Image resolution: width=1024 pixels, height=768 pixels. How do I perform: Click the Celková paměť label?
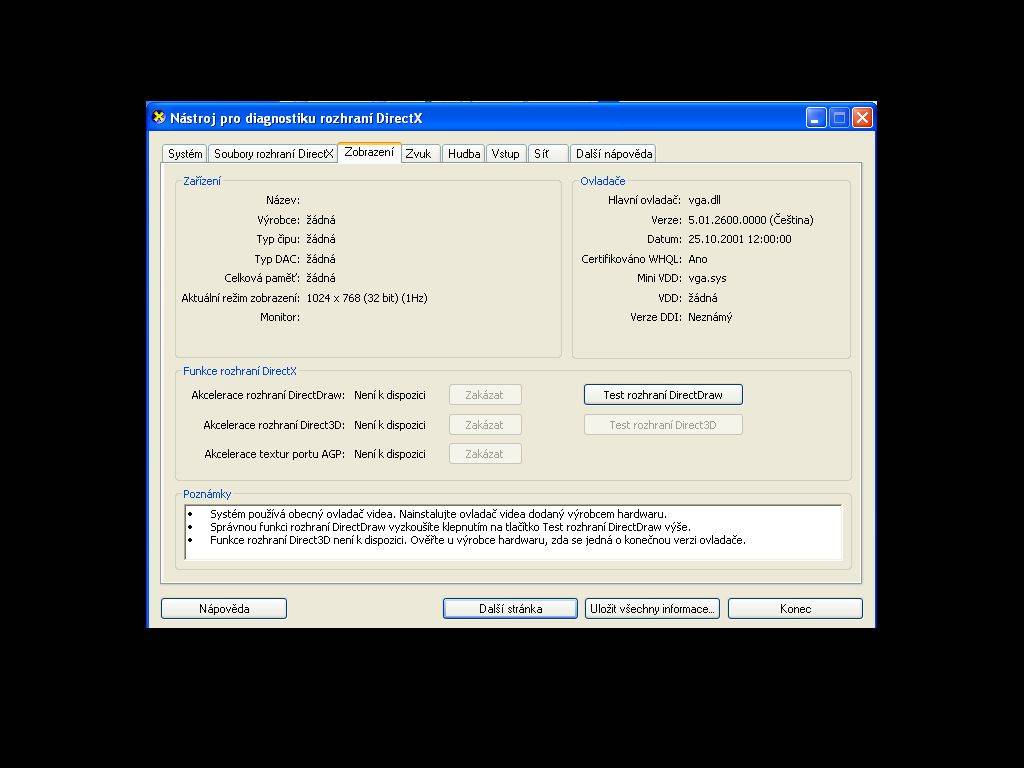point(262,278)
